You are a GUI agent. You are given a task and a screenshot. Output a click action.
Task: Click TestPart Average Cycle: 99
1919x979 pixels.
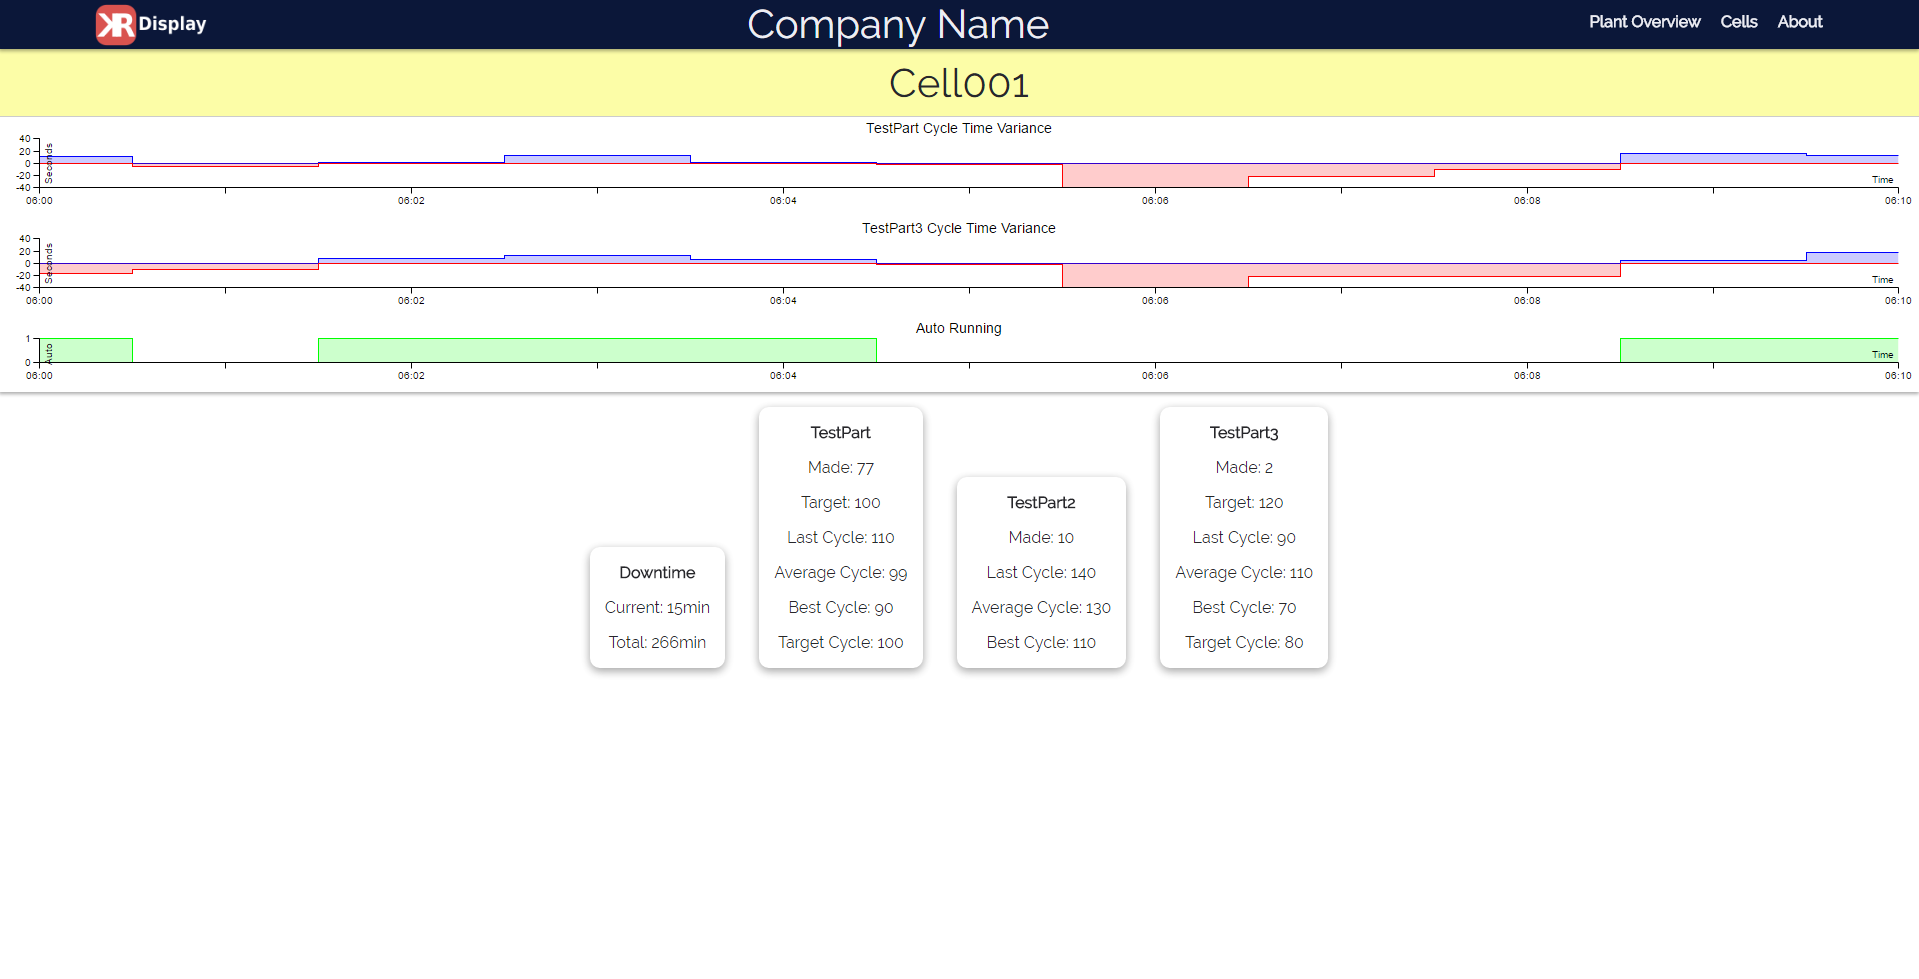click(x=841, y=573)
